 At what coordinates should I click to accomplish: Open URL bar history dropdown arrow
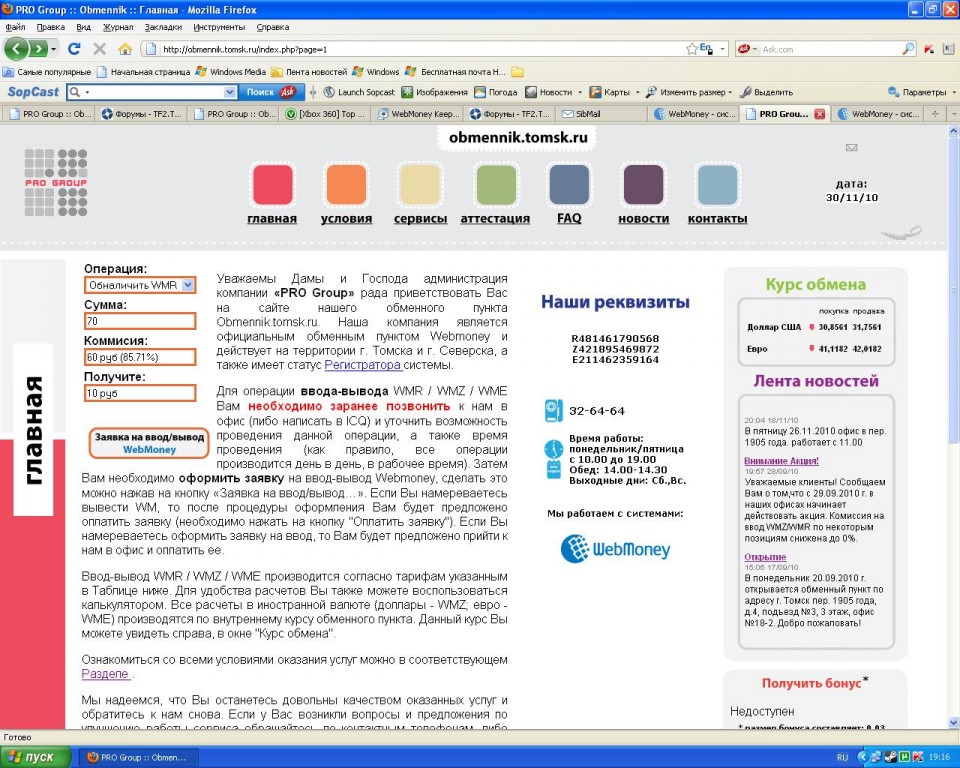click(x=722, y=48)
